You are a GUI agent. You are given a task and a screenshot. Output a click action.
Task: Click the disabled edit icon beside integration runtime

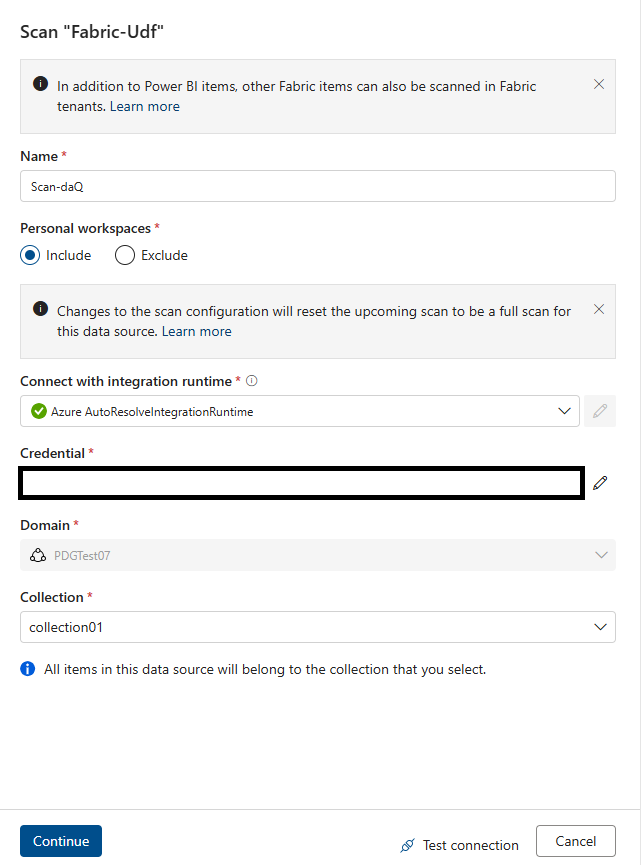pos(600,411)
